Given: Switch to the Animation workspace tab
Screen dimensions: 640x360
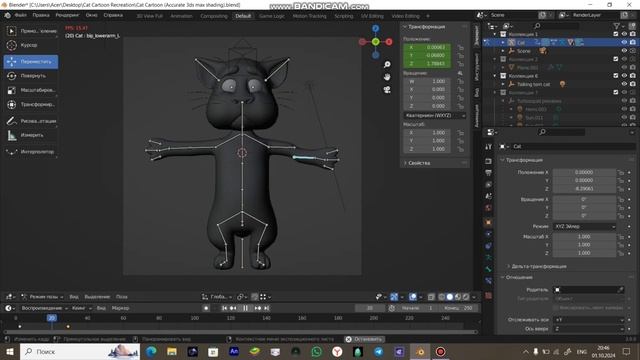Looking at the screenshot, I should tap(181, 16).
